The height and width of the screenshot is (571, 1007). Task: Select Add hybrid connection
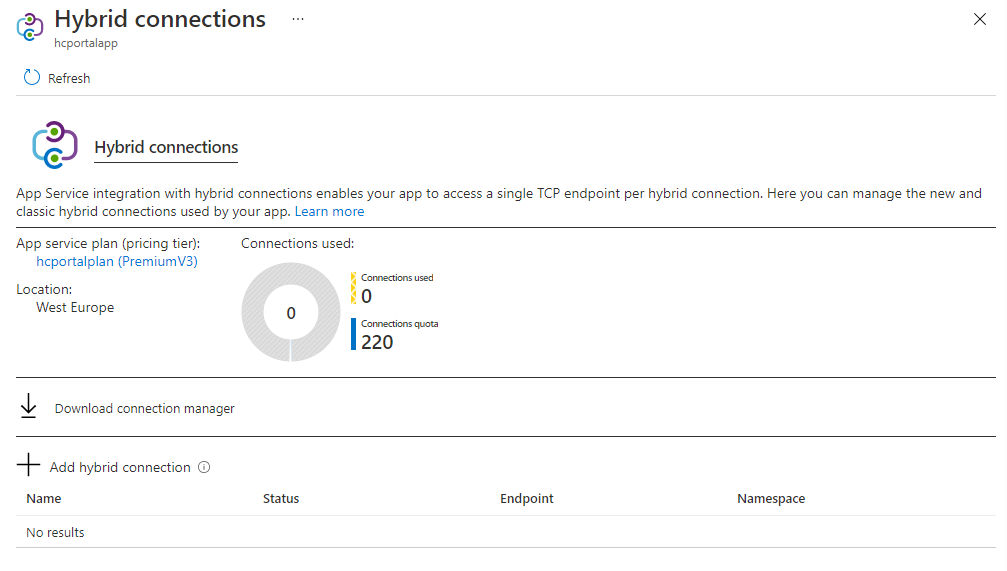click(x=120, y=467)
